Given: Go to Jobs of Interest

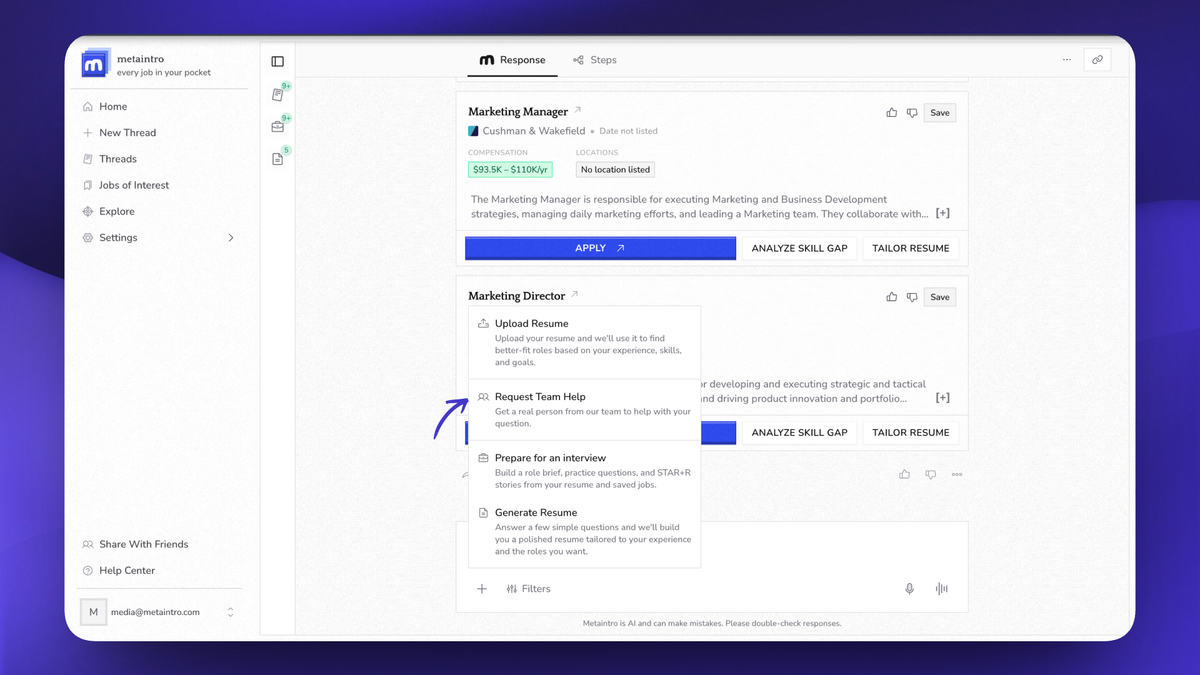Looking at the screenshot, I should click(125, 185).
